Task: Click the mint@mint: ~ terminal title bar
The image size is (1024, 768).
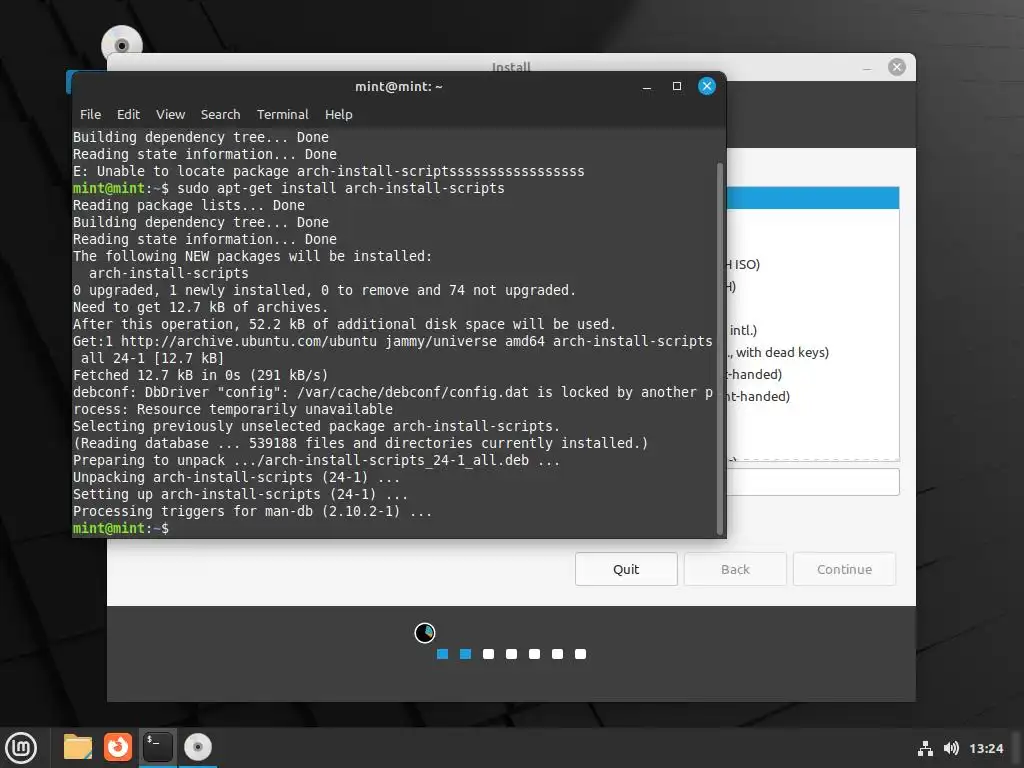Action: [x=398, y=86]
